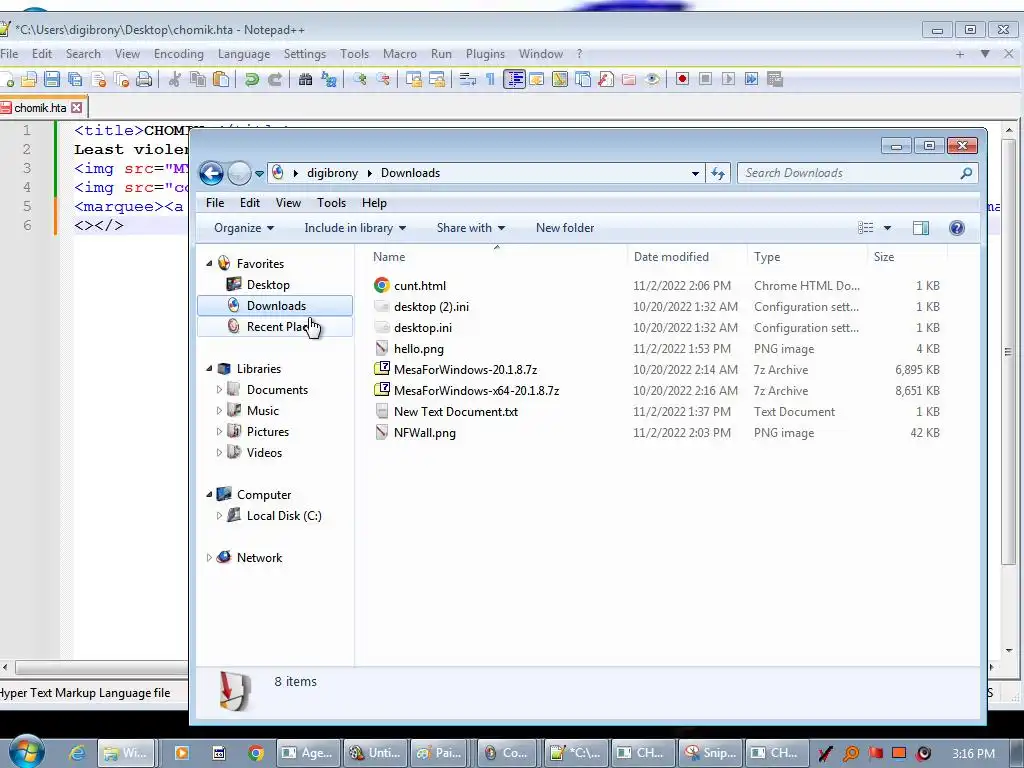Click the Windows Start orb

[x=26, y=752]
